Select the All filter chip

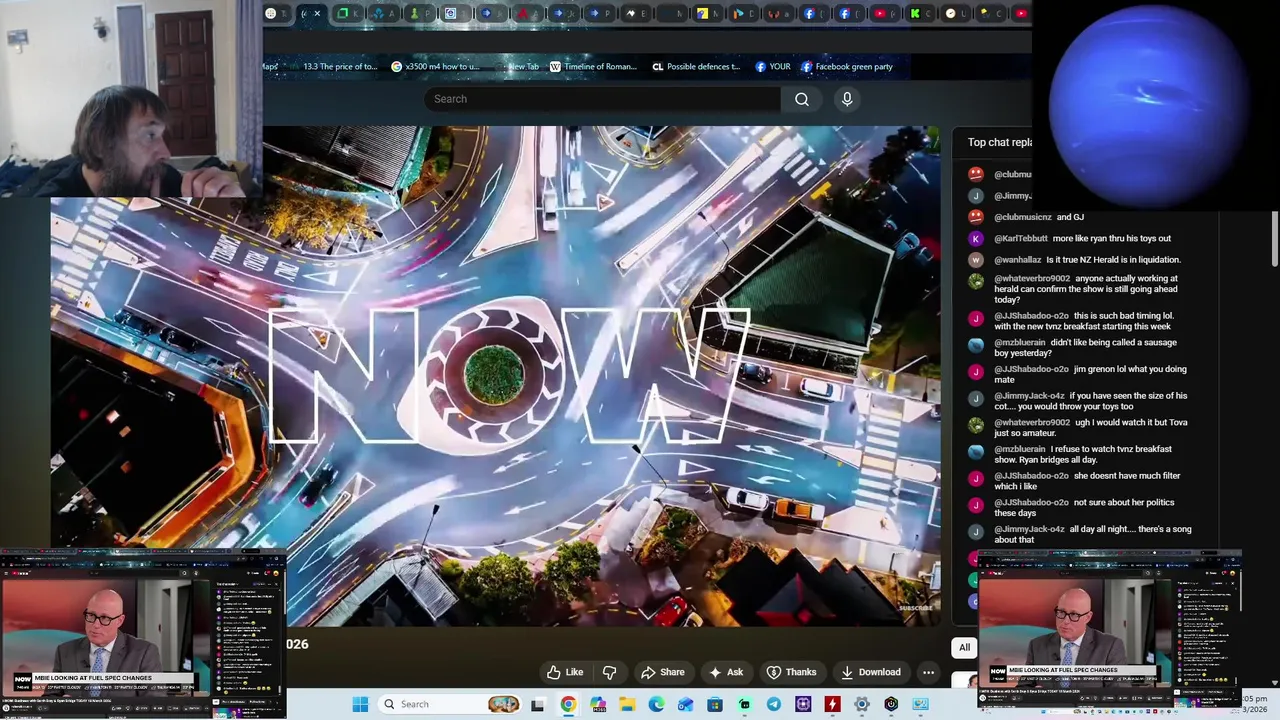coord(965,647)
